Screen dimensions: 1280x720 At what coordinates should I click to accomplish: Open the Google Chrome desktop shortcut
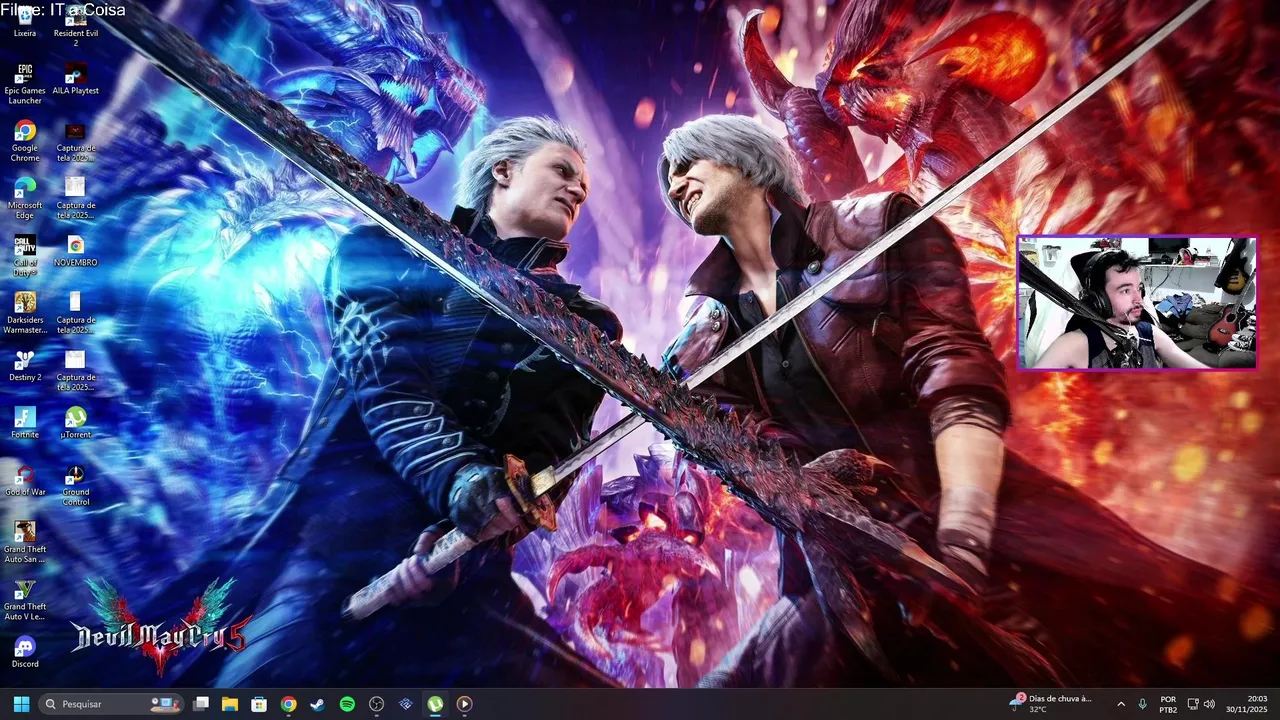point(25,141)
